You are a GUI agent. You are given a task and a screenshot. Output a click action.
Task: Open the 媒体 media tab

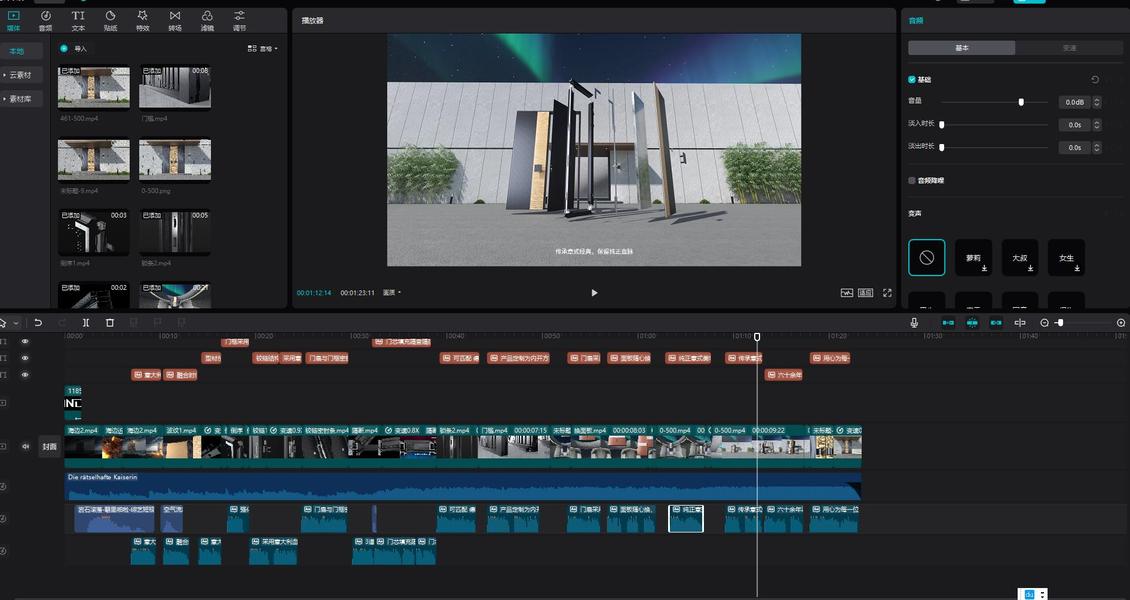pos(14,21)
